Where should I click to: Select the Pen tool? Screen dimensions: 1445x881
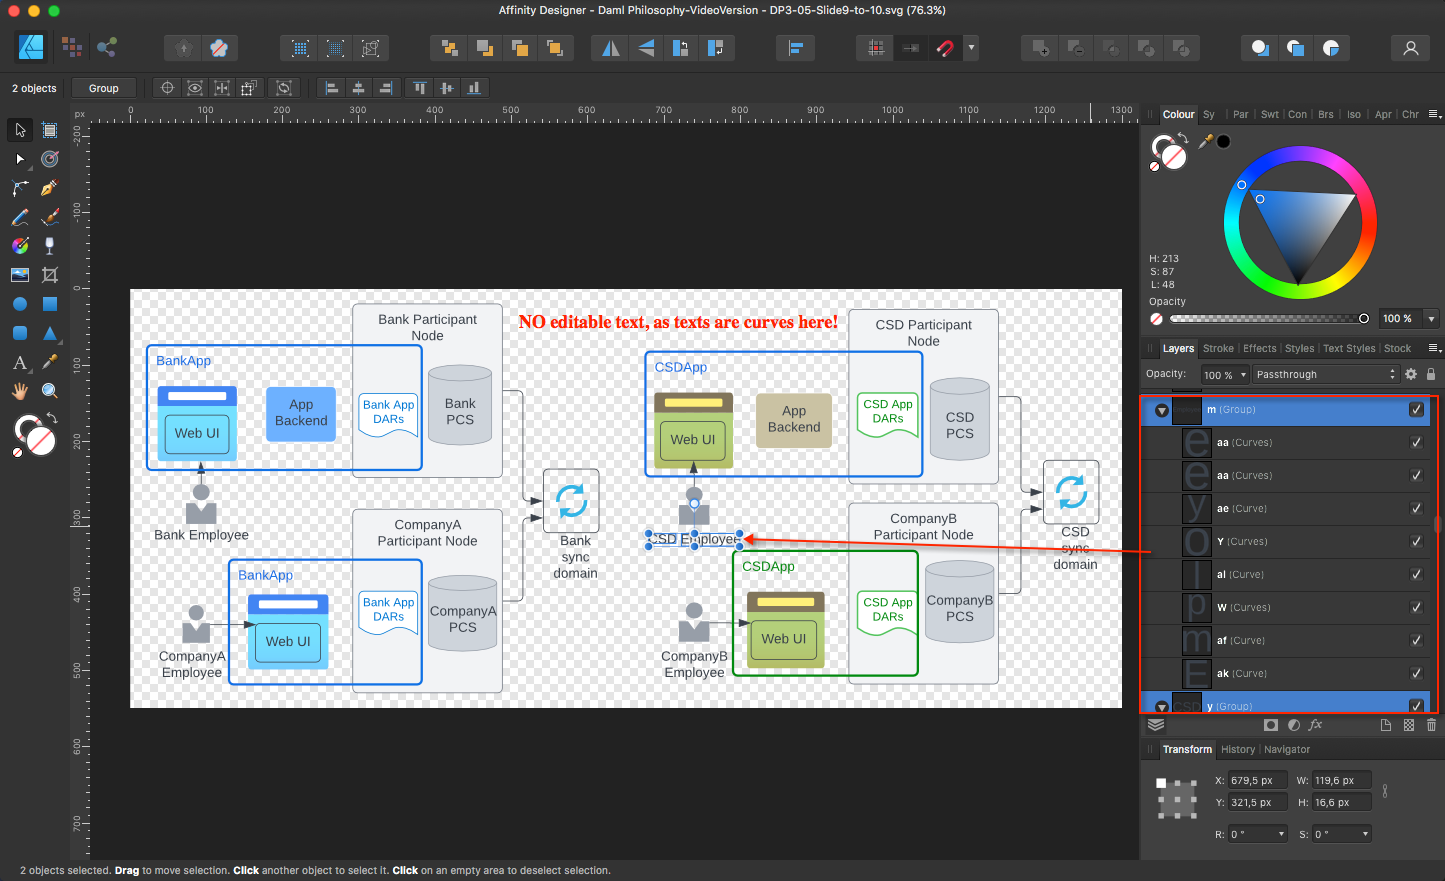49,188
